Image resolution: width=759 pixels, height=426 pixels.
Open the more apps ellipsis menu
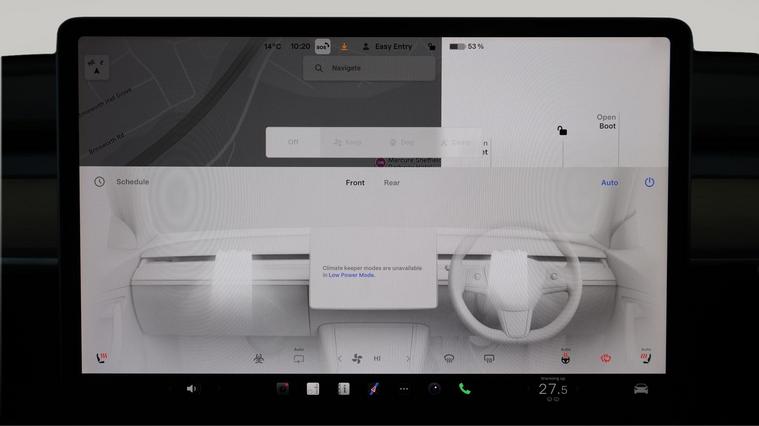coord(404,389)
